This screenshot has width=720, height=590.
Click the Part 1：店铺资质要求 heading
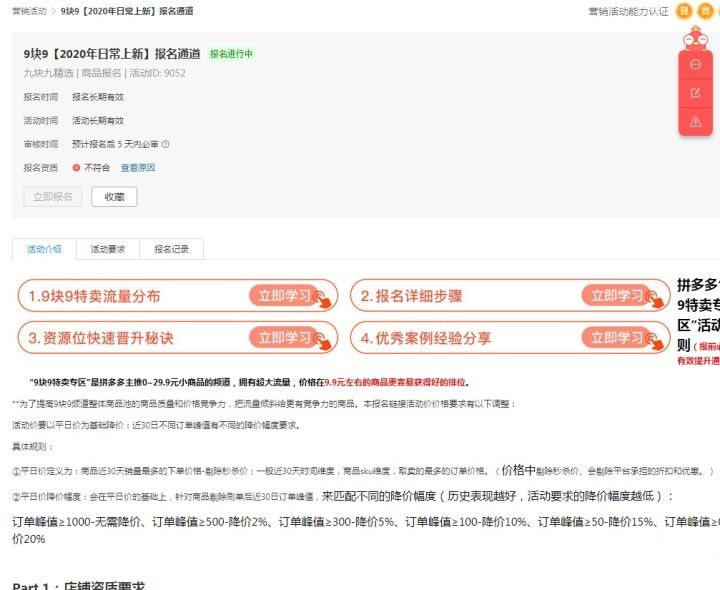[x=79, y=585]
